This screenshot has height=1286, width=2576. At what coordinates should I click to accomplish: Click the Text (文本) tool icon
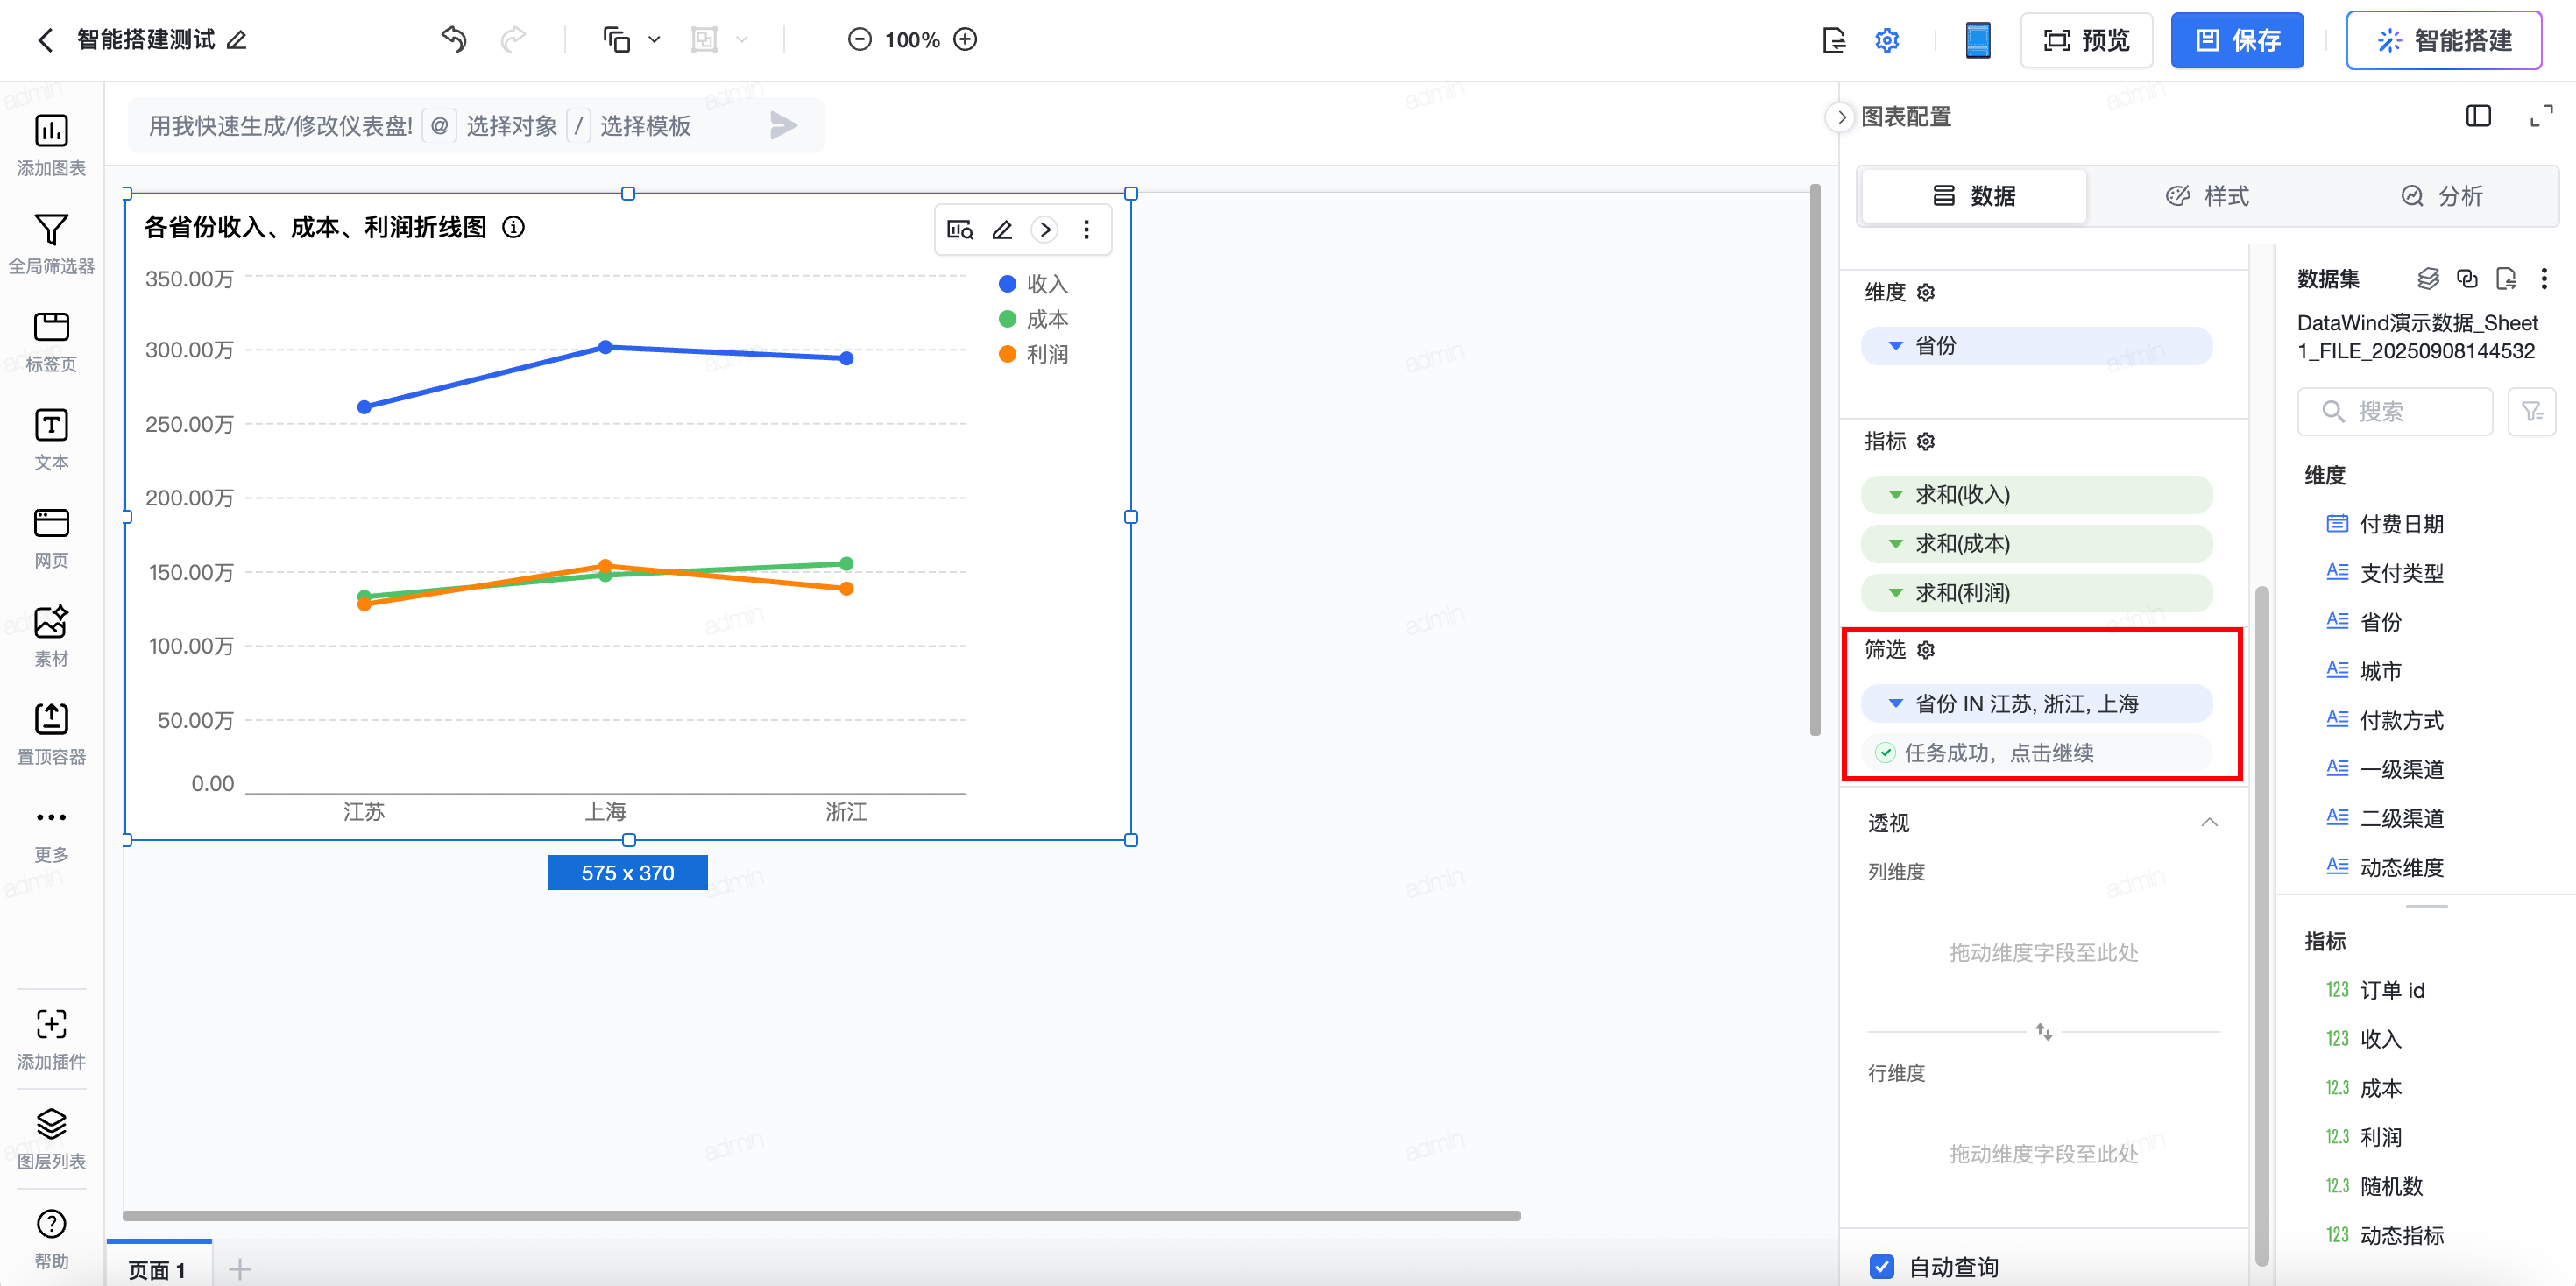[51, 426]
